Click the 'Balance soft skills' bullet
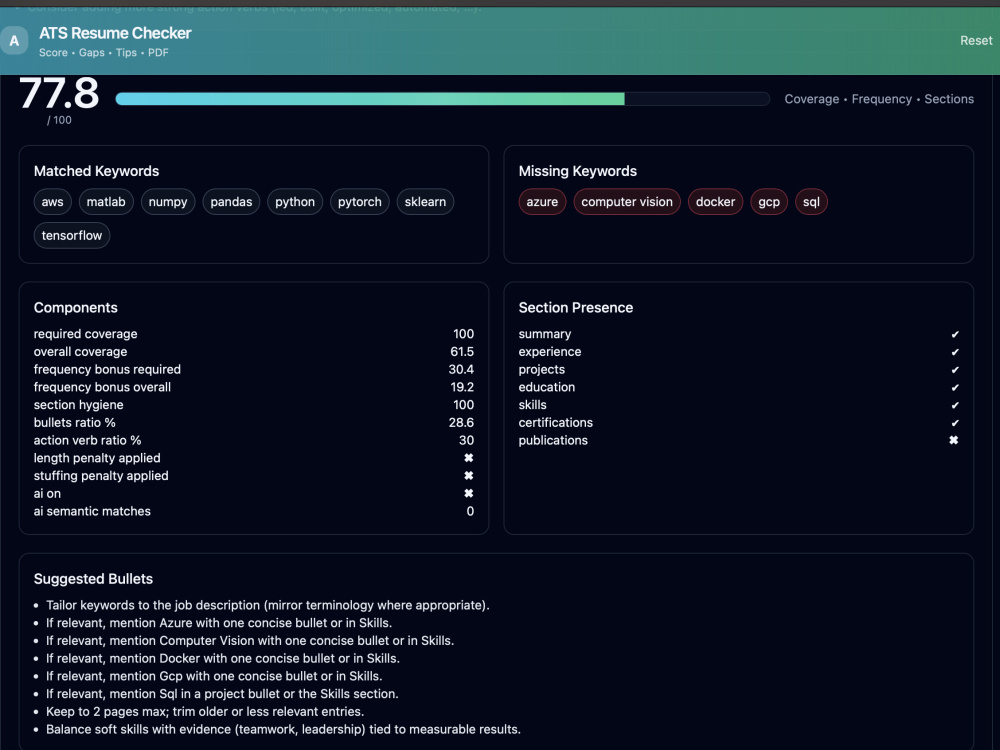 point(283,729)
